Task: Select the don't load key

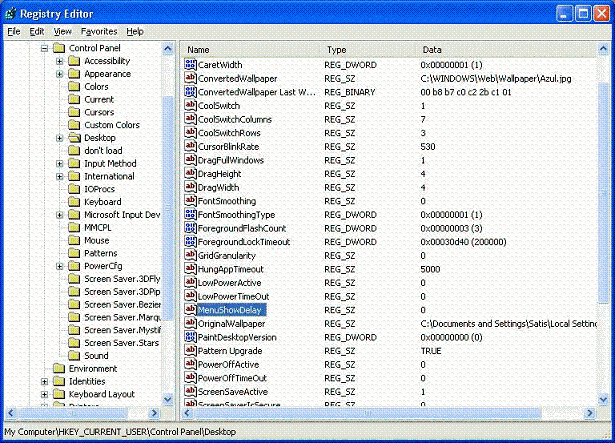Action: tap(103, 151)
